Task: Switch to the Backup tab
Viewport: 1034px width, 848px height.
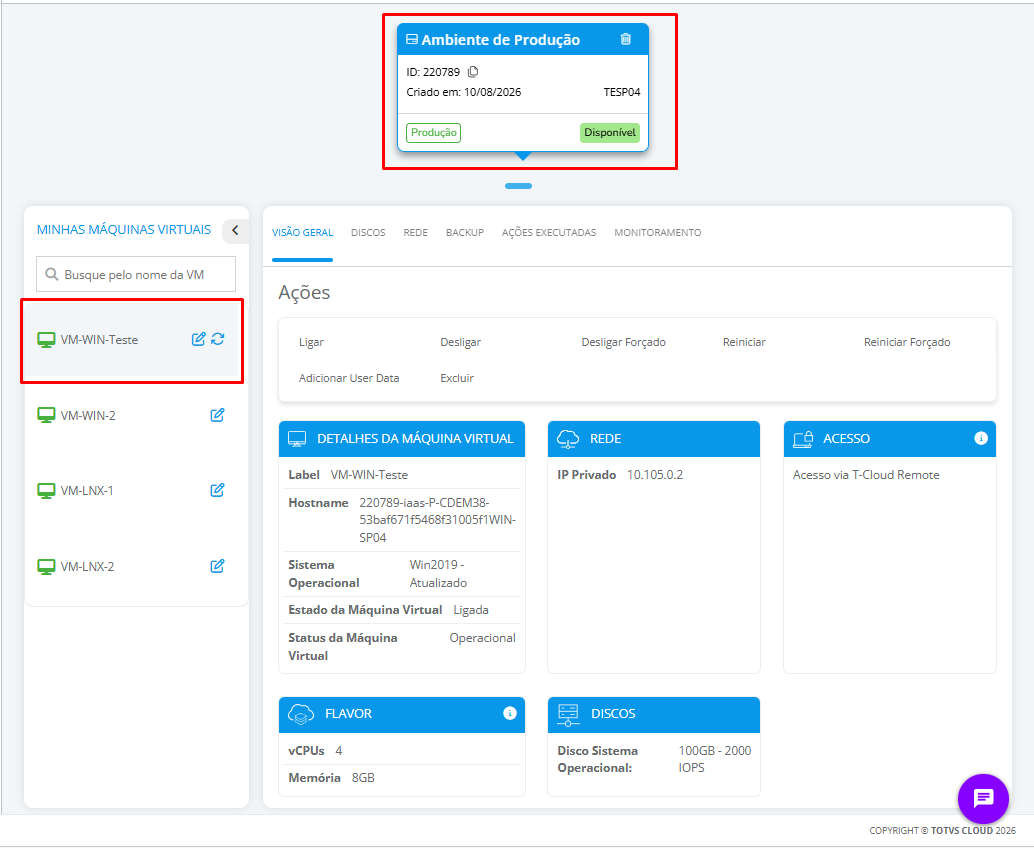Action: pyautogui.click(x=465, y=233)
